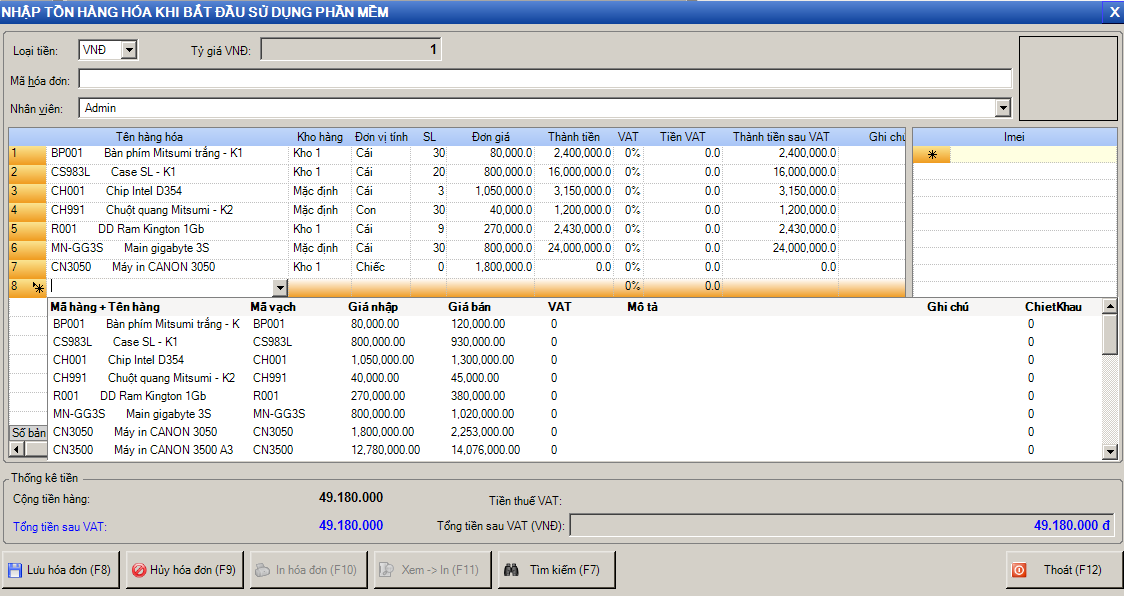Click the binoculars icon on Tìm kiếm

coord(511,570)
